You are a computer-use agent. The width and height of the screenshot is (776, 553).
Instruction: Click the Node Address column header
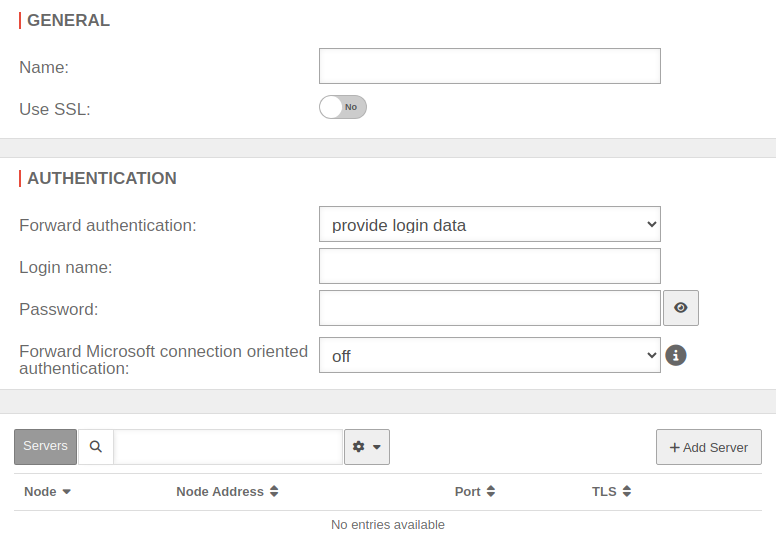[x=220, y=492]
